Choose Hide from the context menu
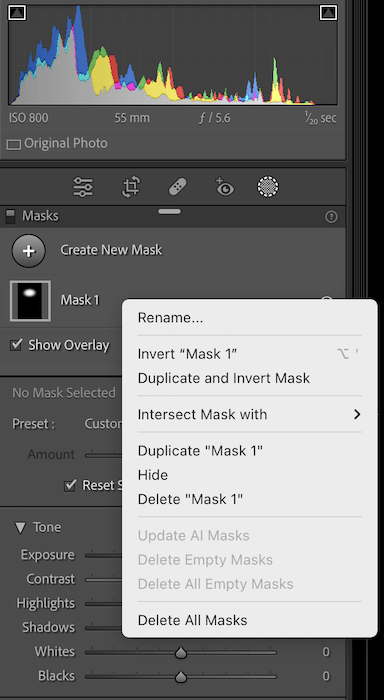 [250, 475]
